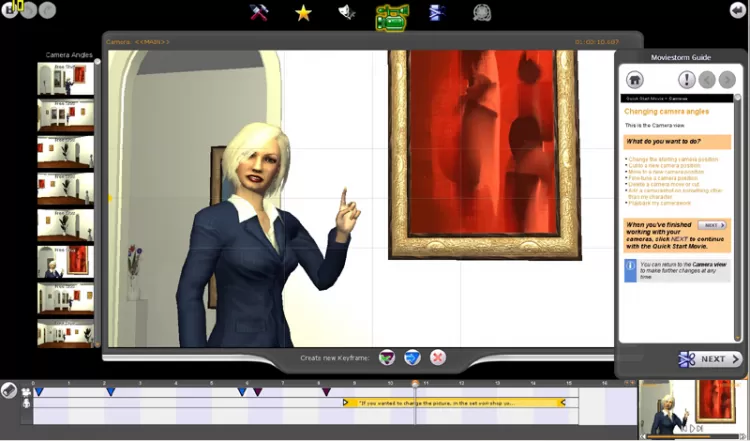Click 'Quick Start Movie > Cameras' breadcrumb
The width and height of the screenshot is (750, 441).
657,99
